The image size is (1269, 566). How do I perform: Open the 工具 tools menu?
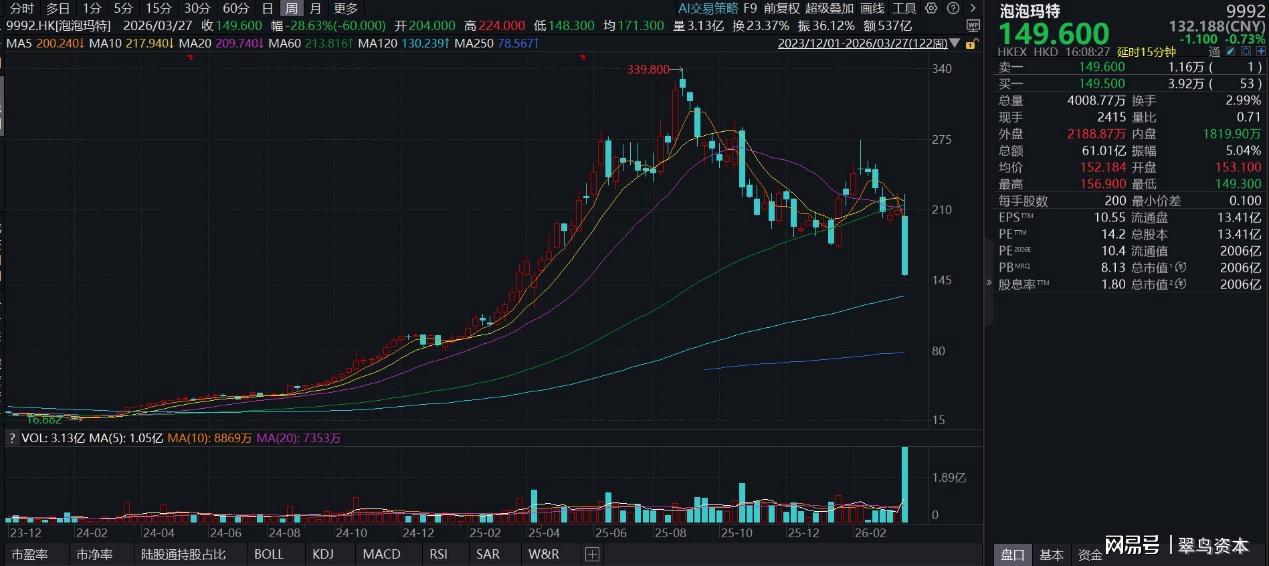point(904,8)
